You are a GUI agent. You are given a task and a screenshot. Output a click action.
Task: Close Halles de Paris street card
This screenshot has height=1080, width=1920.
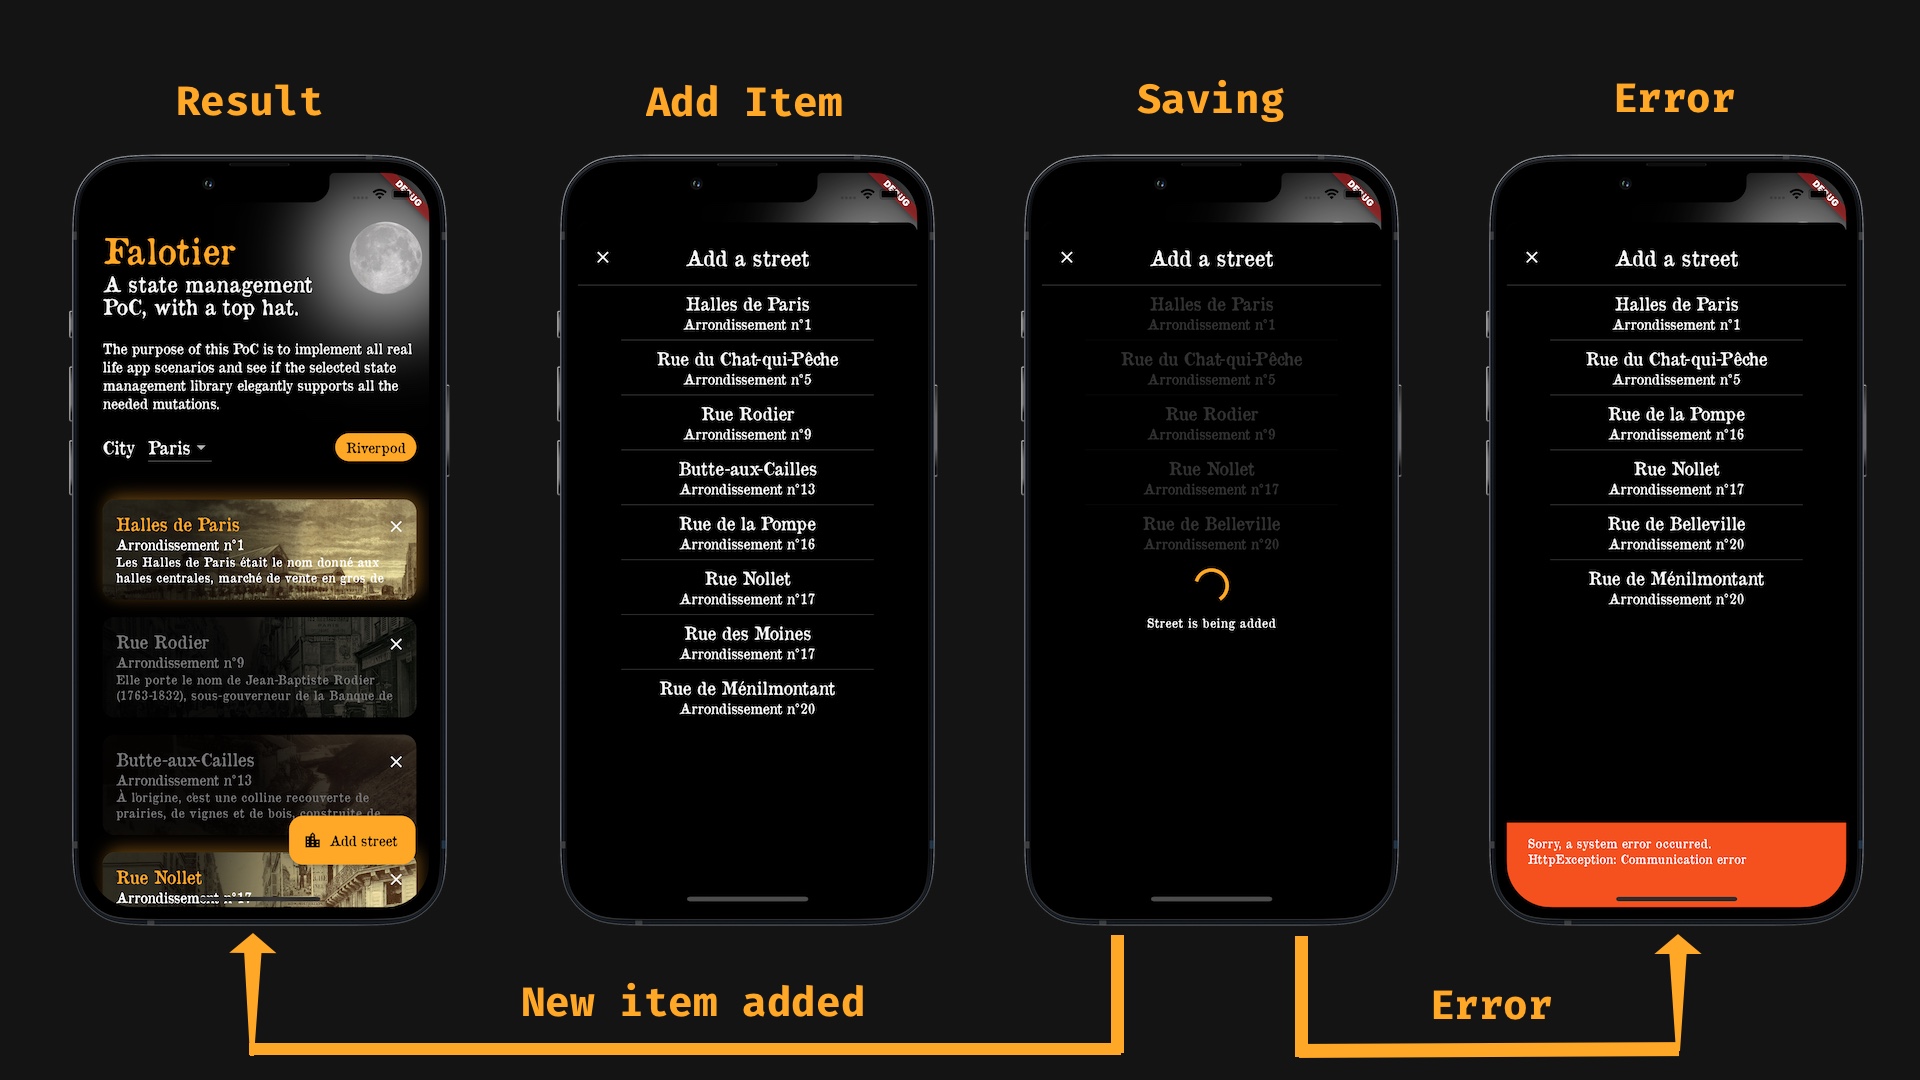click(x=396, y=526)
